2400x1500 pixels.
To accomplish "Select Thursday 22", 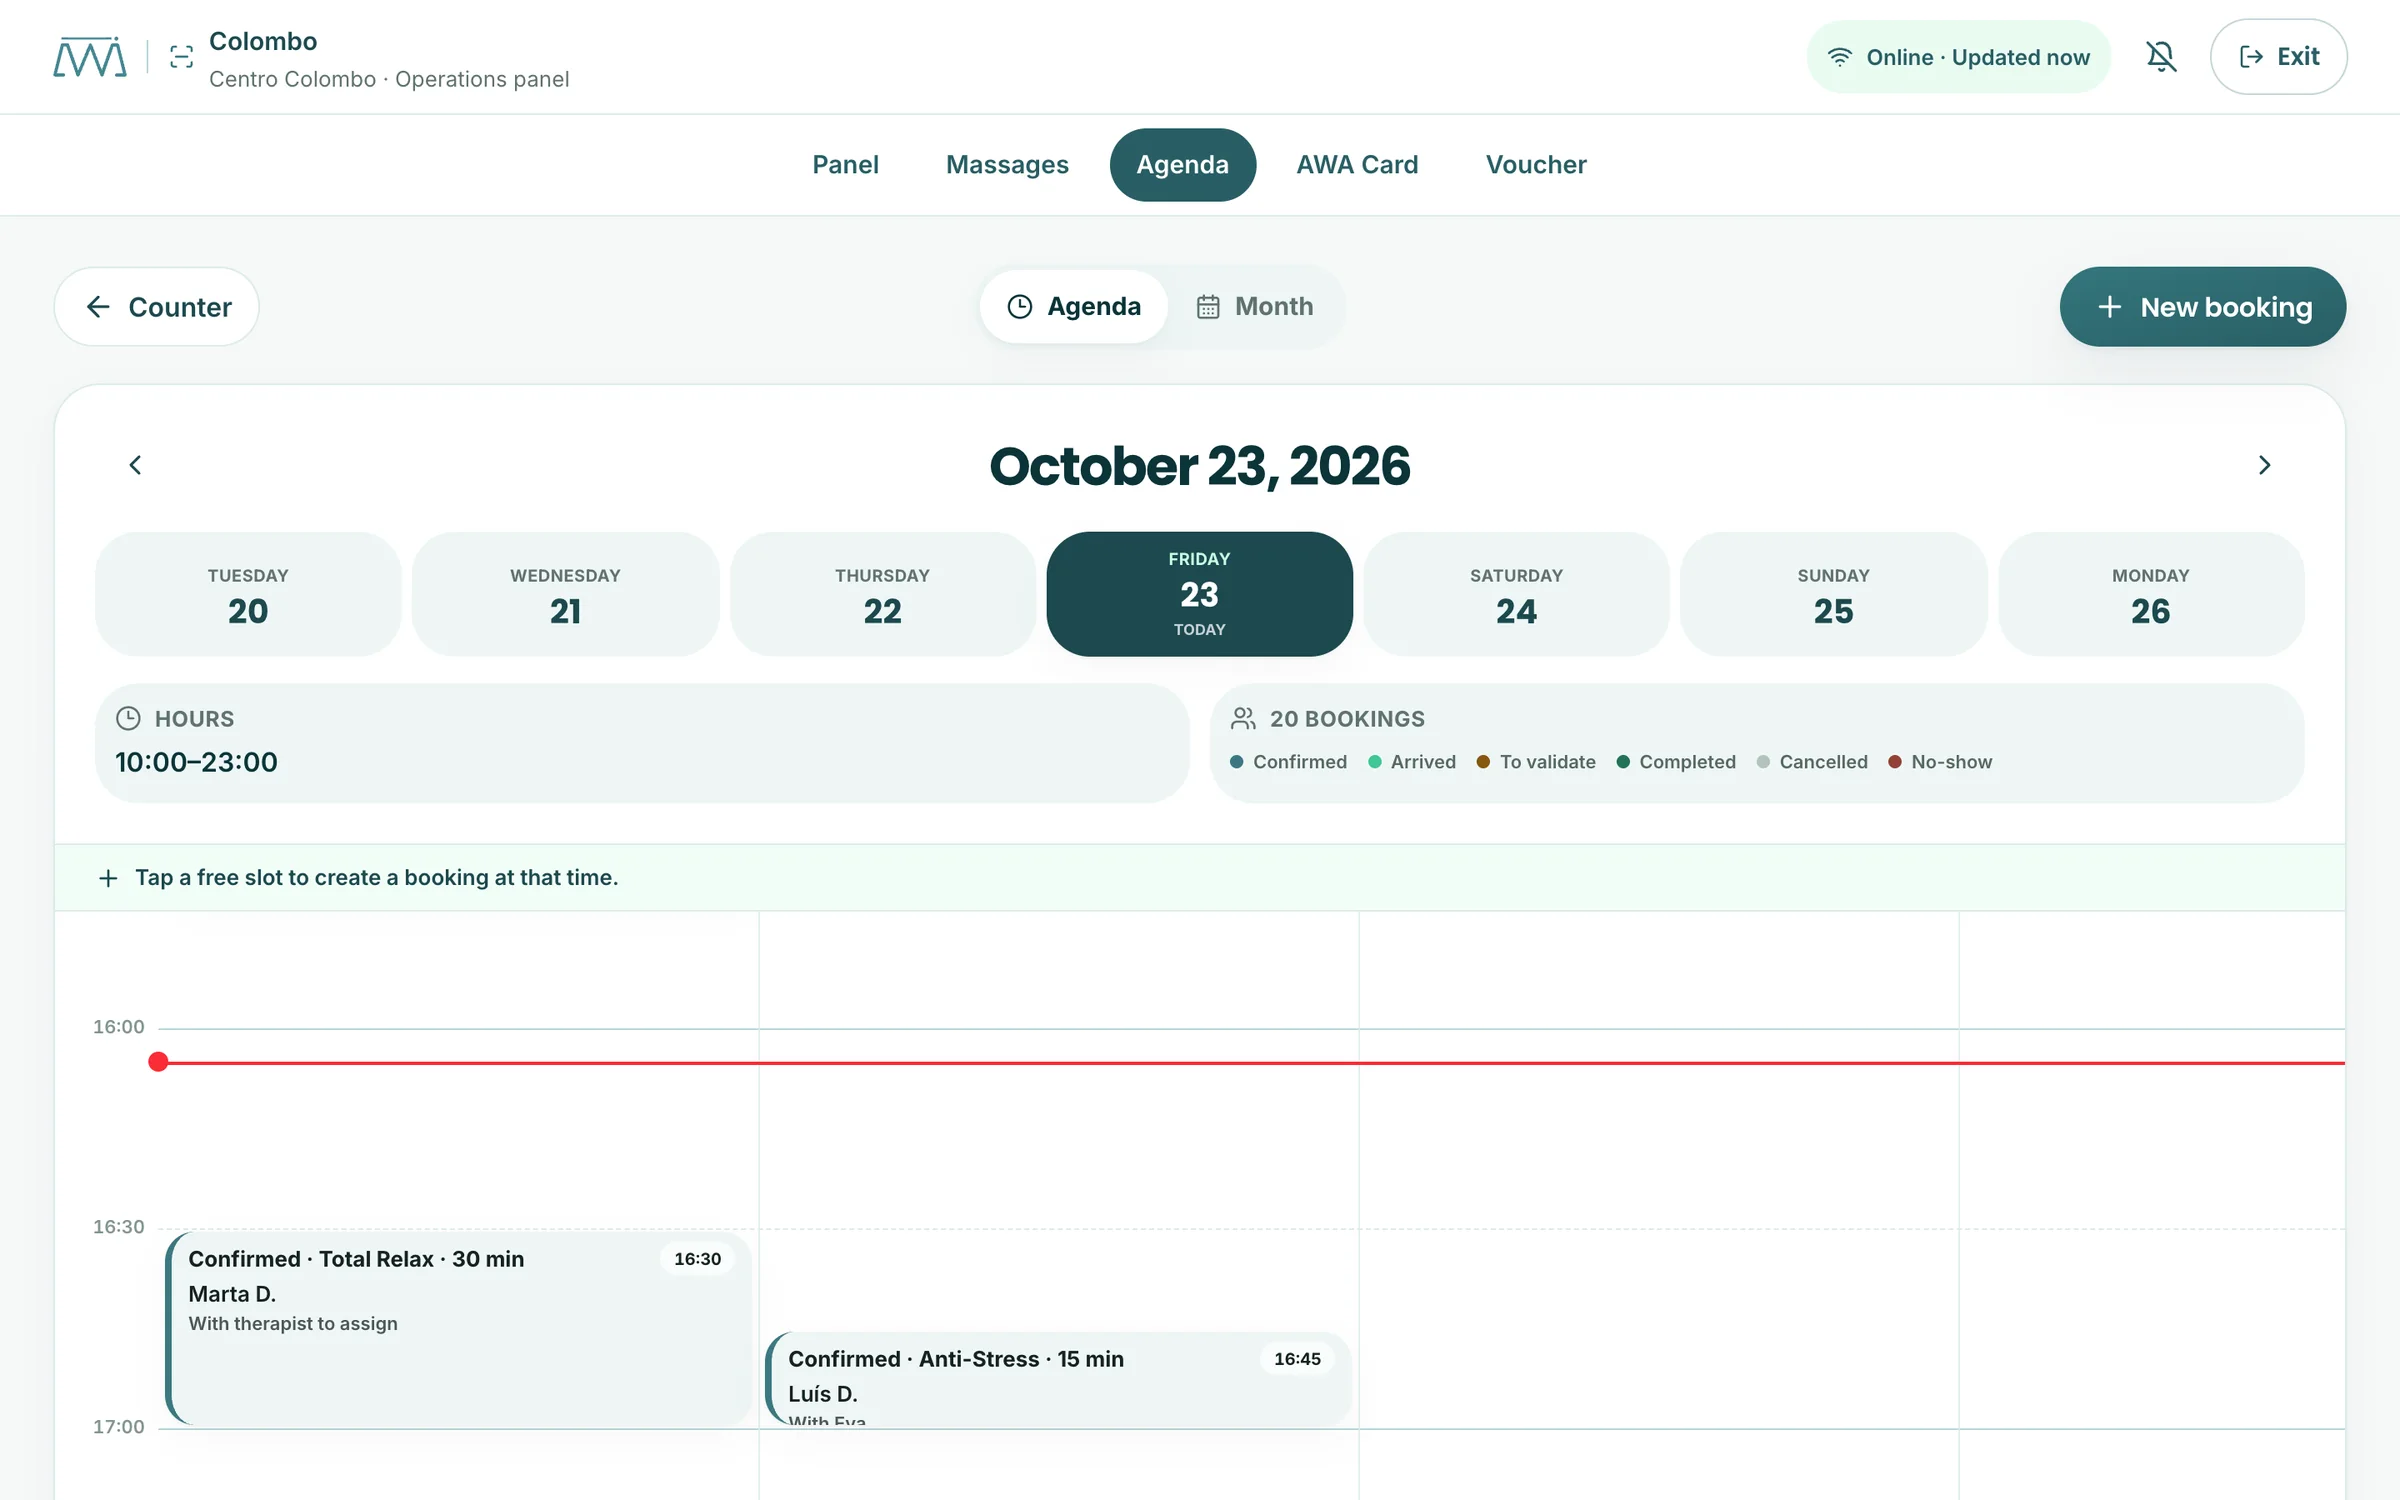I will click(882, 594).
